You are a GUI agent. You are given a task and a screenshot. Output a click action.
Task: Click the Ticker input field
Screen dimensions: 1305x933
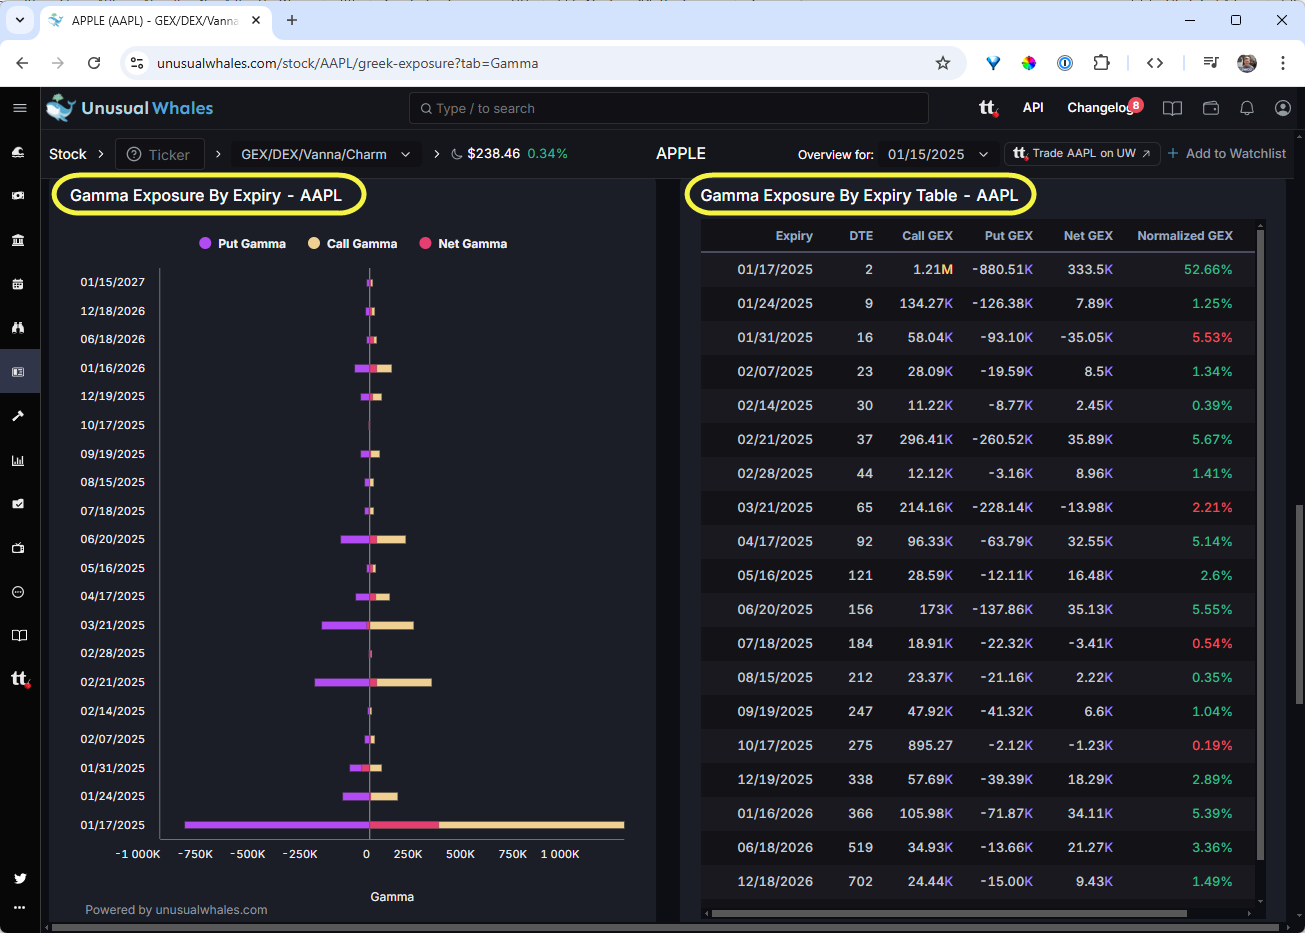(161, 154)
